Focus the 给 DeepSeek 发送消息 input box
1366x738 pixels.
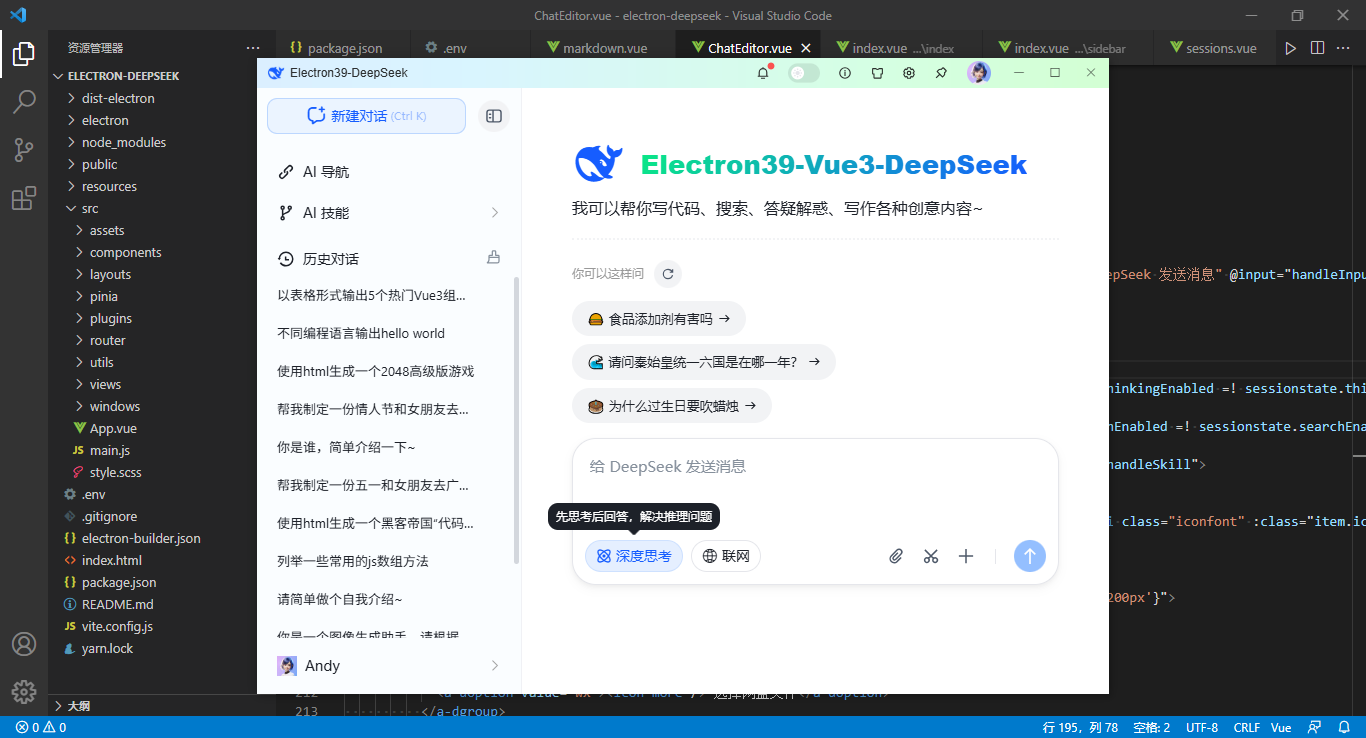[815, 467]
